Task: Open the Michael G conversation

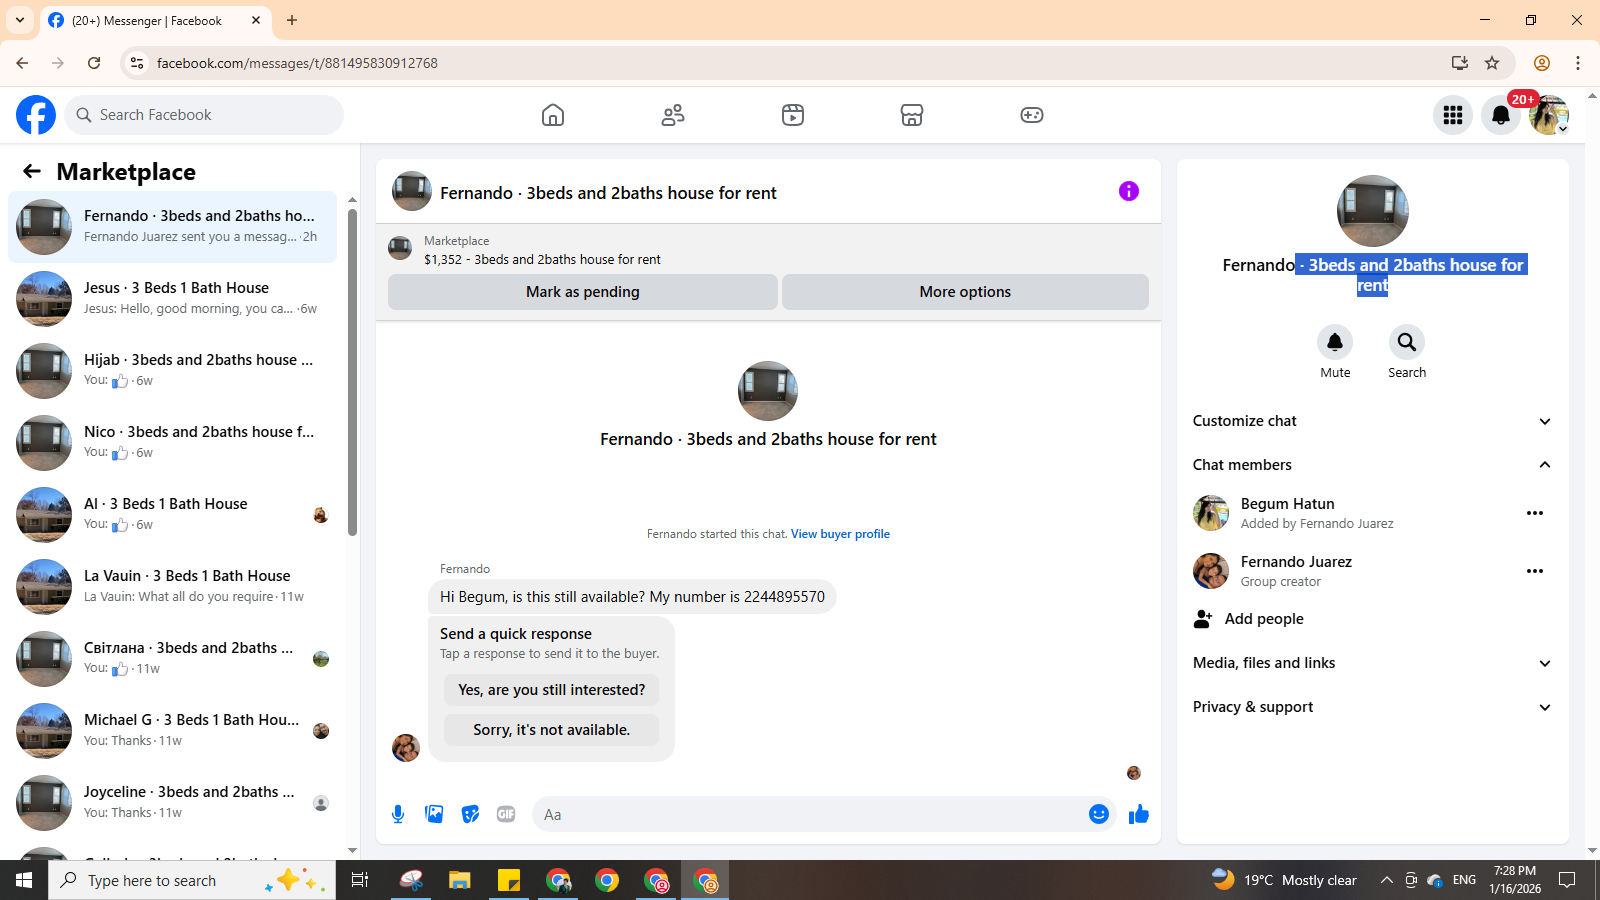Action: (x=172, y=731)
